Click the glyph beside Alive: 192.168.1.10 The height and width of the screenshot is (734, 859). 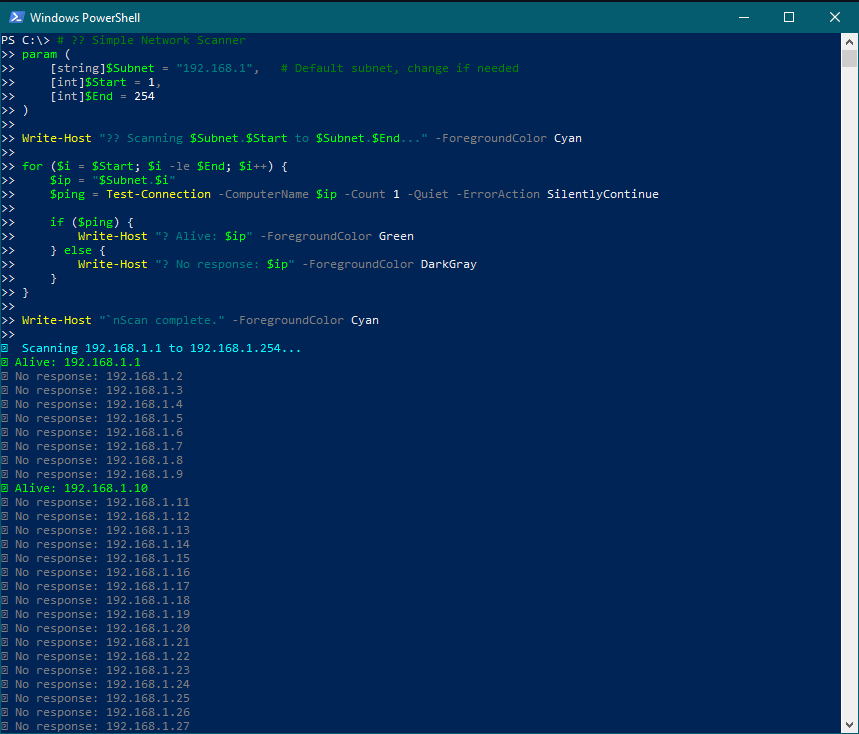point(7,488)
